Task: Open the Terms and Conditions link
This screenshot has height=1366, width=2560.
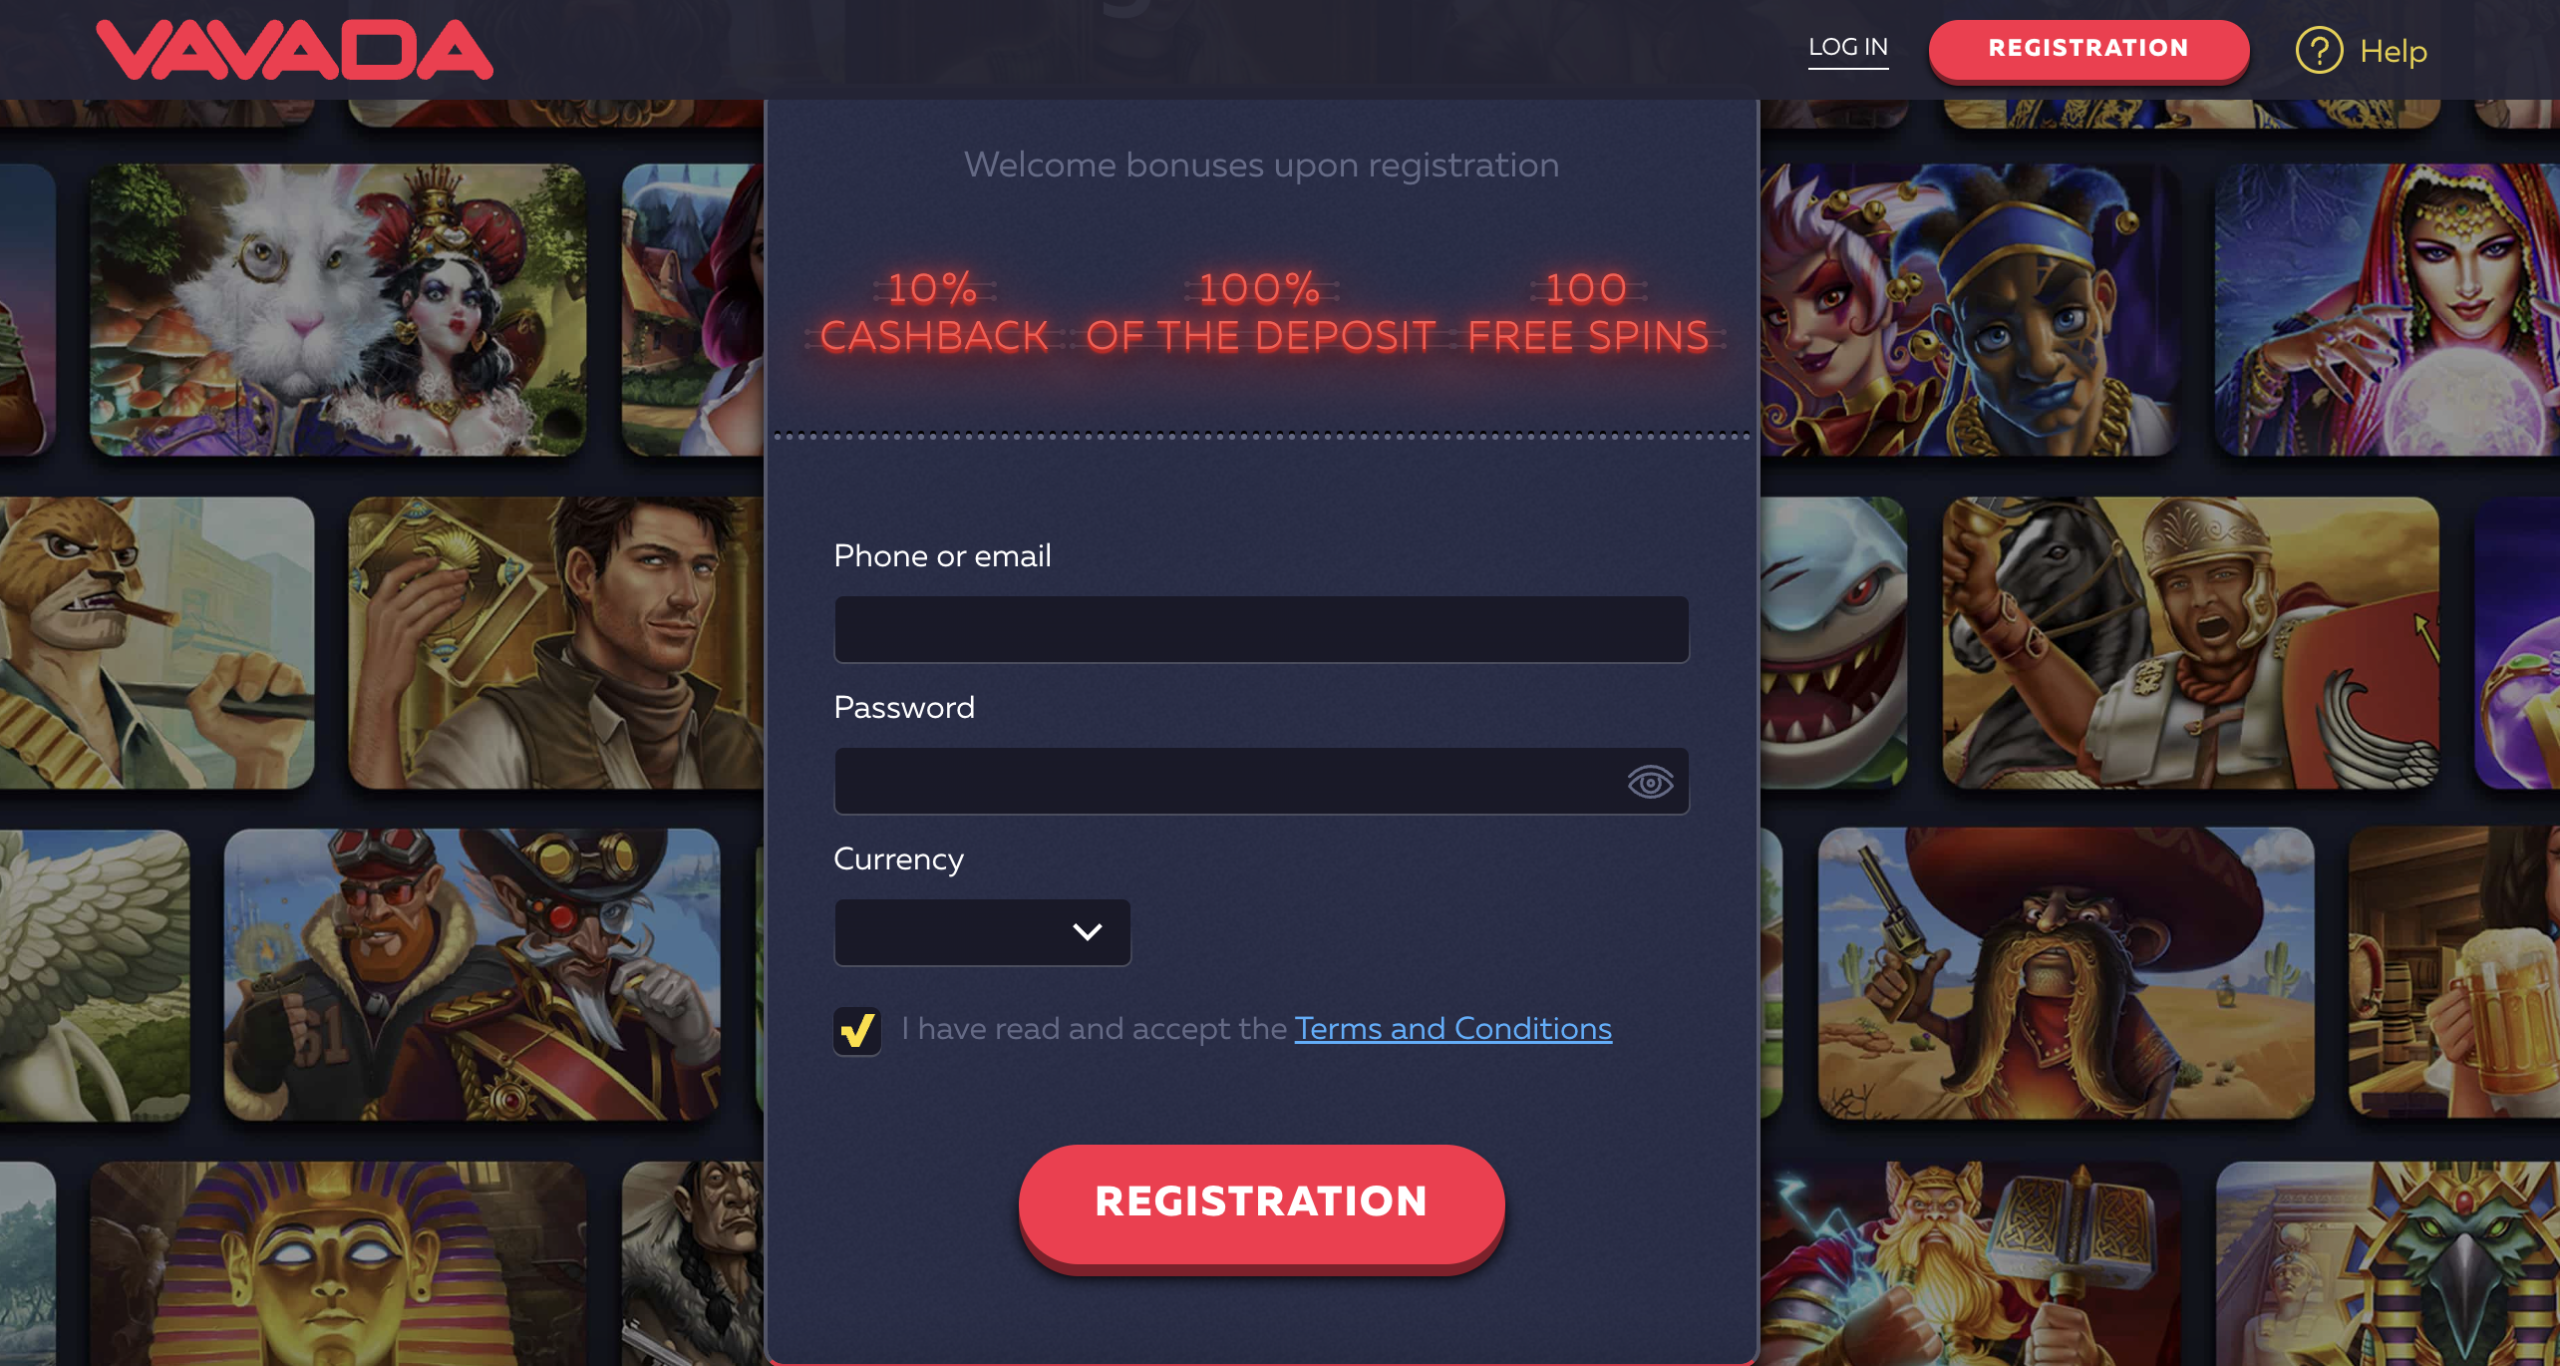Action: point(1453,1029)
